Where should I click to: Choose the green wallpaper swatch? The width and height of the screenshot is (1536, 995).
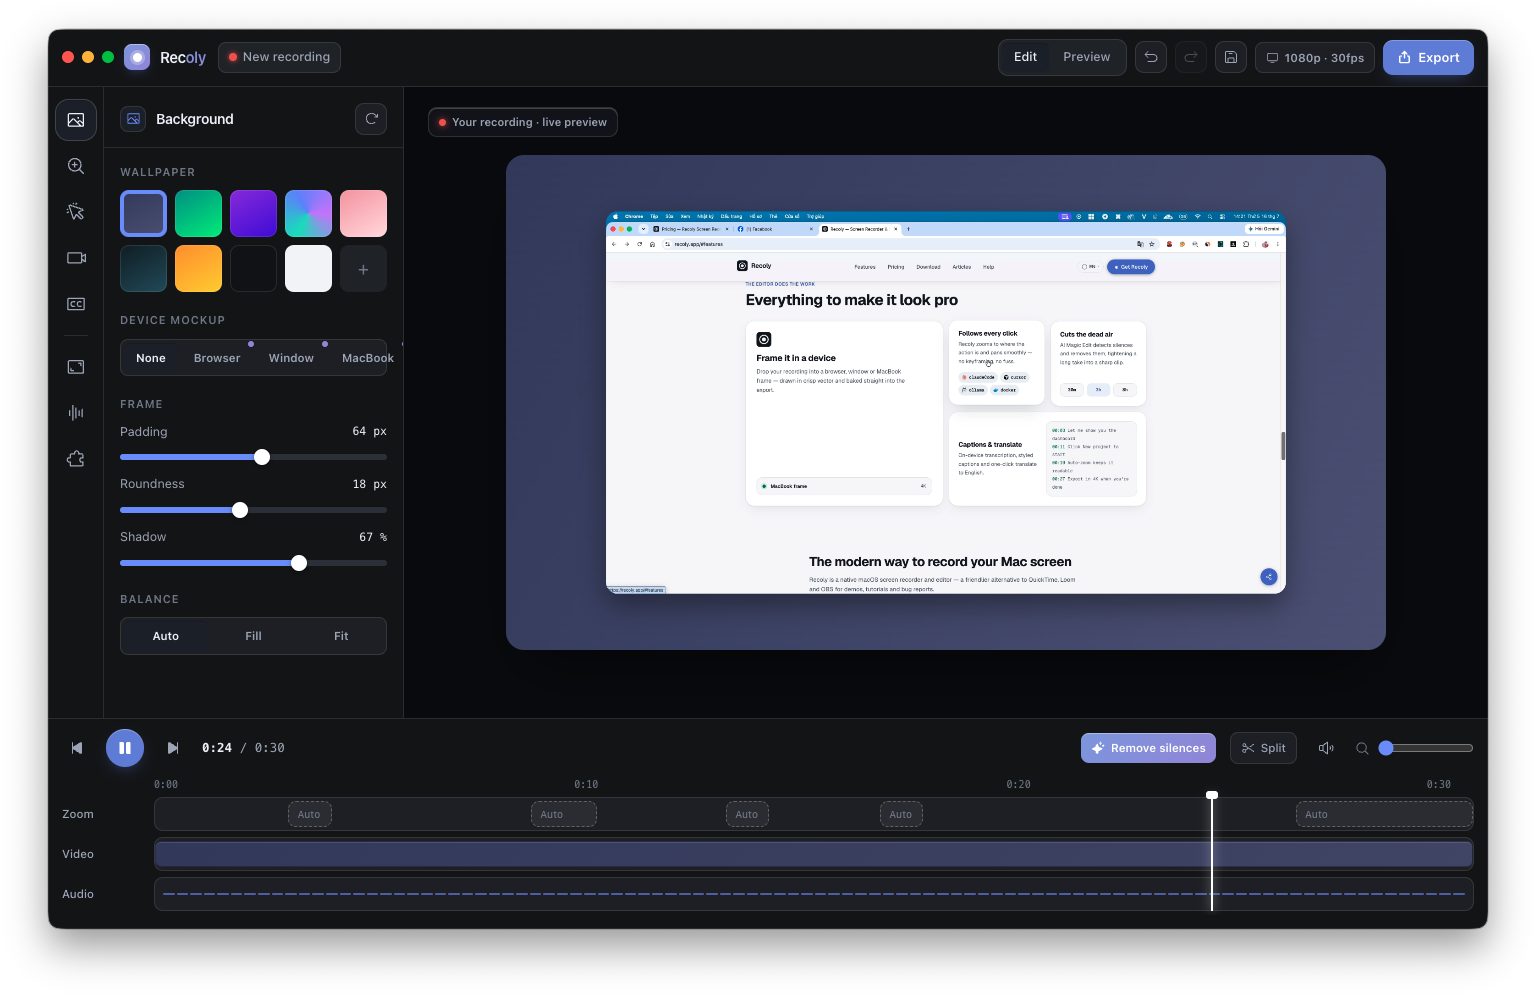pos(198,214)
